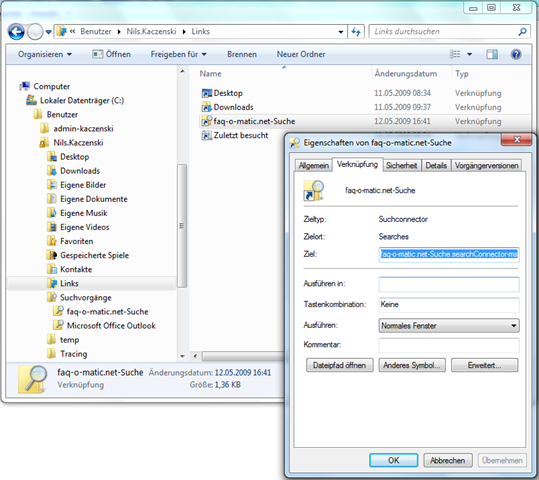The width and height of the screenshot is (539, 480).
Task: Click Neuer Ordner in the toolbar
Action: (x=301, y=54)
